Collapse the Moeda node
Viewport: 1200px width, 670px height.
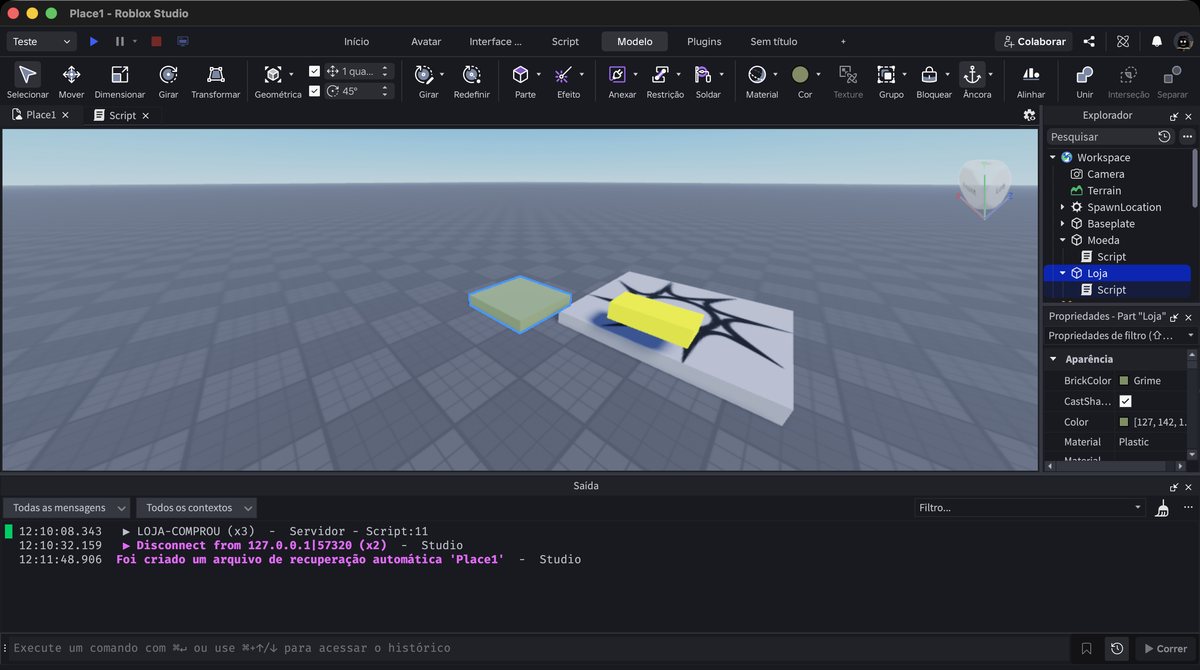click(1063, 240)
